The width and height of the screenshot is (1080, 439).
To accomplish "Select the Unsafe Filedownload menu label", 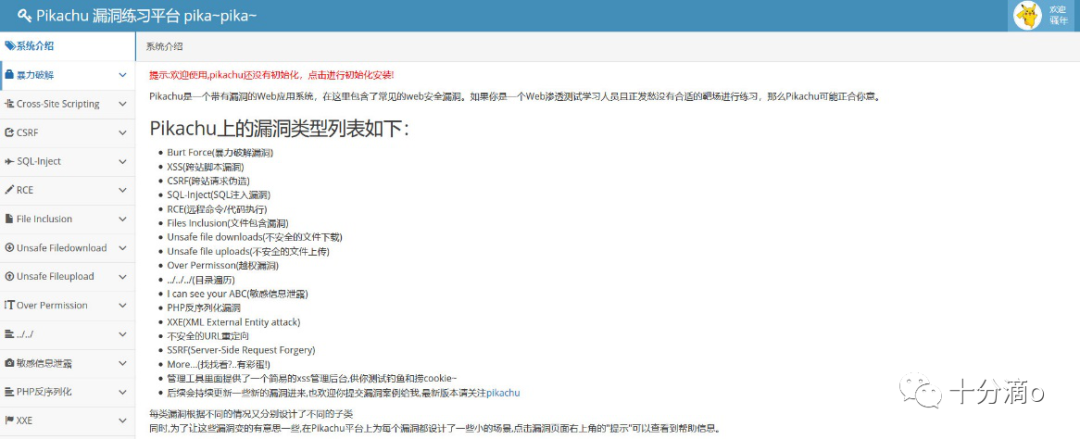I will [x=61, y=247].
